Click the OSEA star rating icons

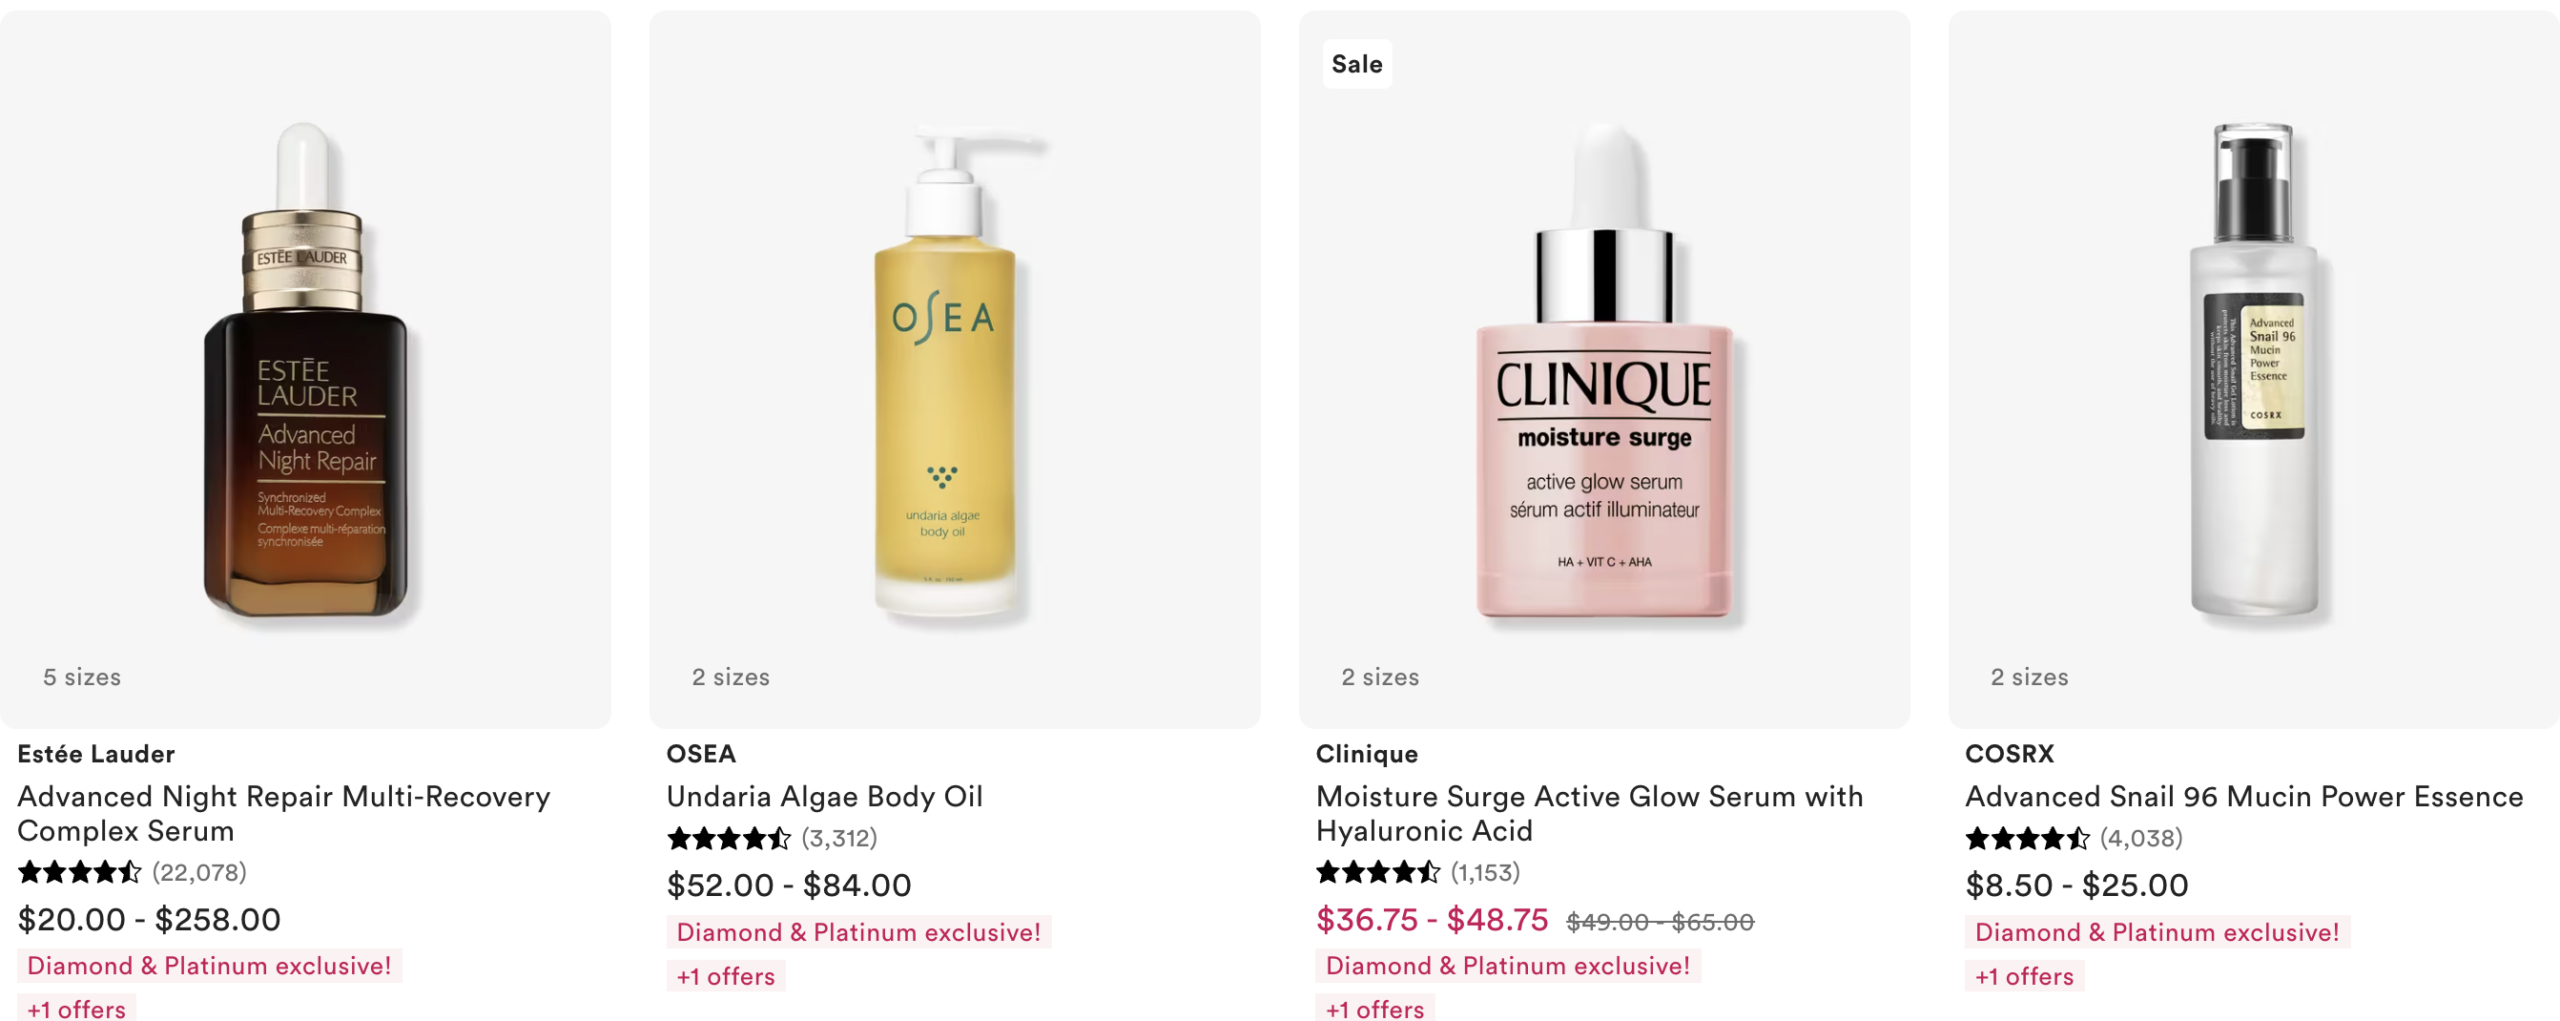729,838
